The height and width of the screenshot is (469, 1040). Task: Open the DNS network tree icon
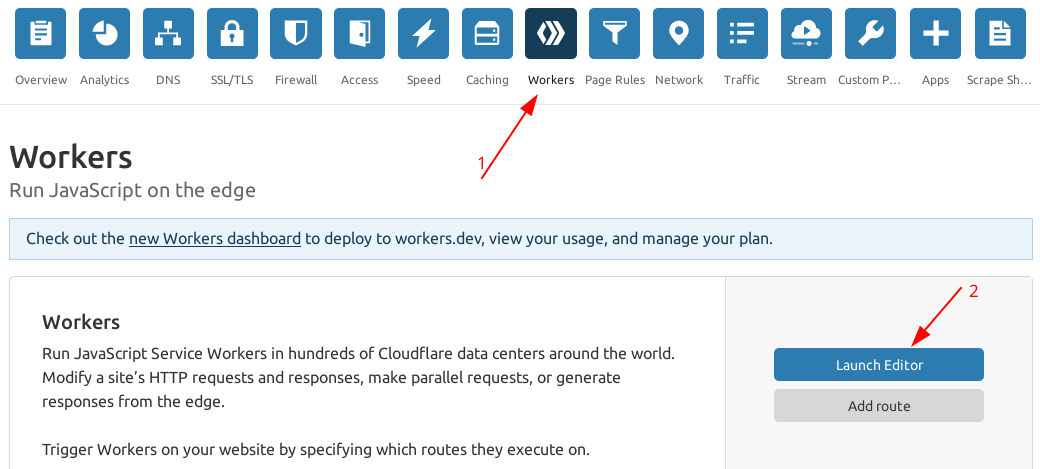168,33
